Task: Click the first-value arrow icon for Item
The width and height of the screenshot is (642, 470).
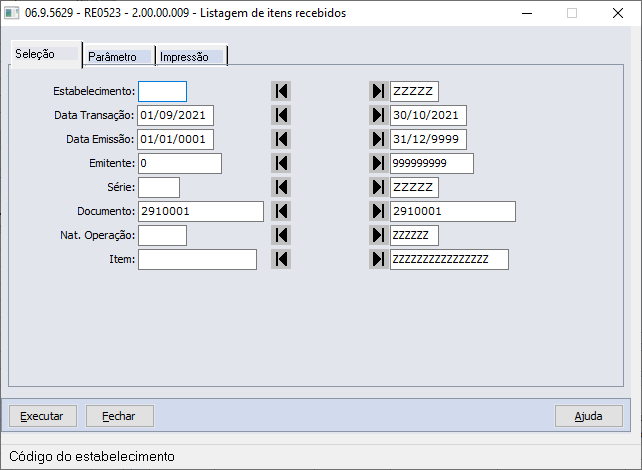Action: pyautogui.click(x=281, y=259)
